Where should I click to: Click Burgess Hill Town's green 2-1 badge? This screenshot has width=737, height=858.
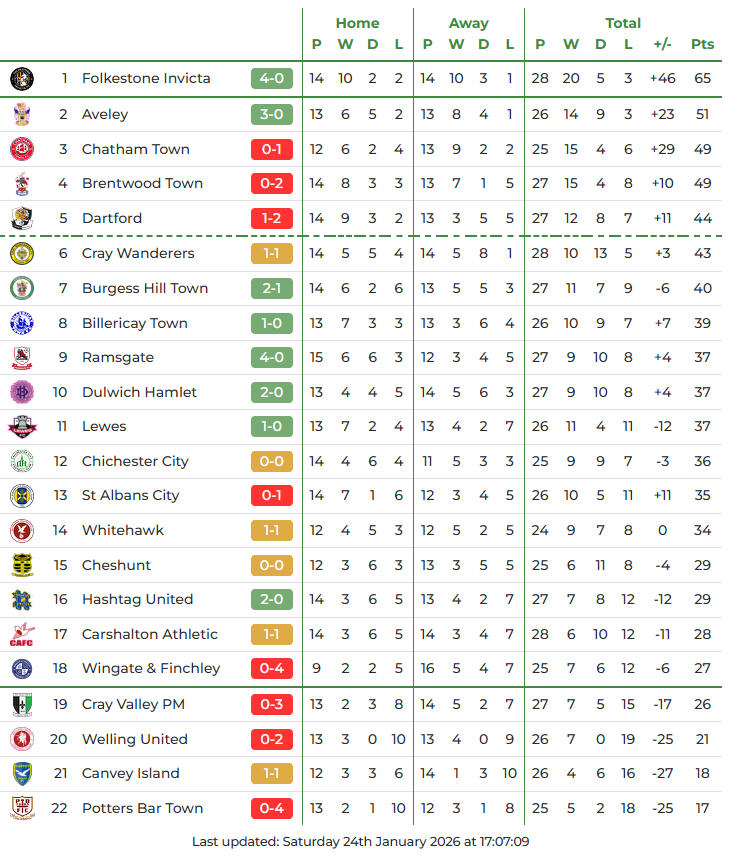[272, 288]
